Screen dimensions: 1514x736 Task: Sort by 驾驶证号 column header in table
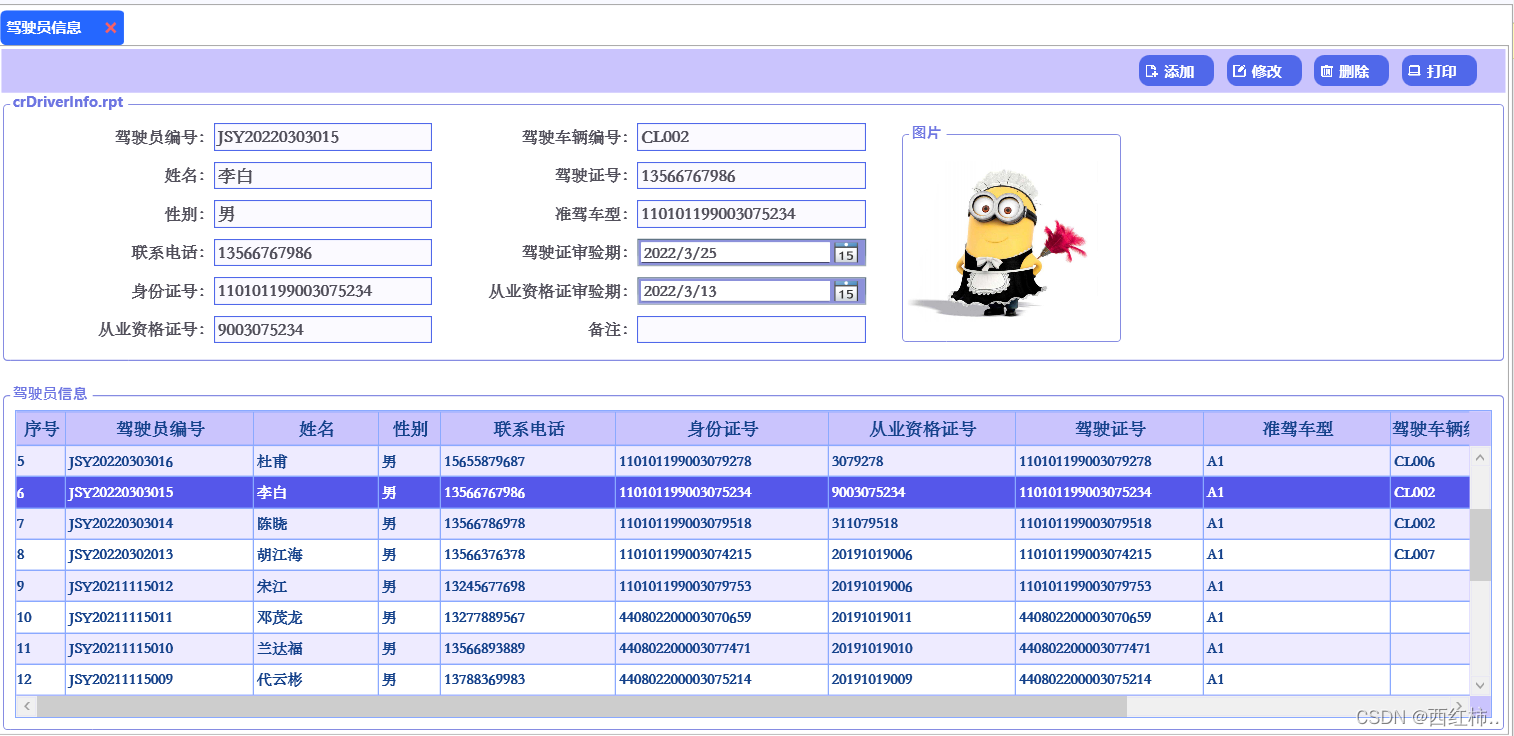click(1109, 429)
